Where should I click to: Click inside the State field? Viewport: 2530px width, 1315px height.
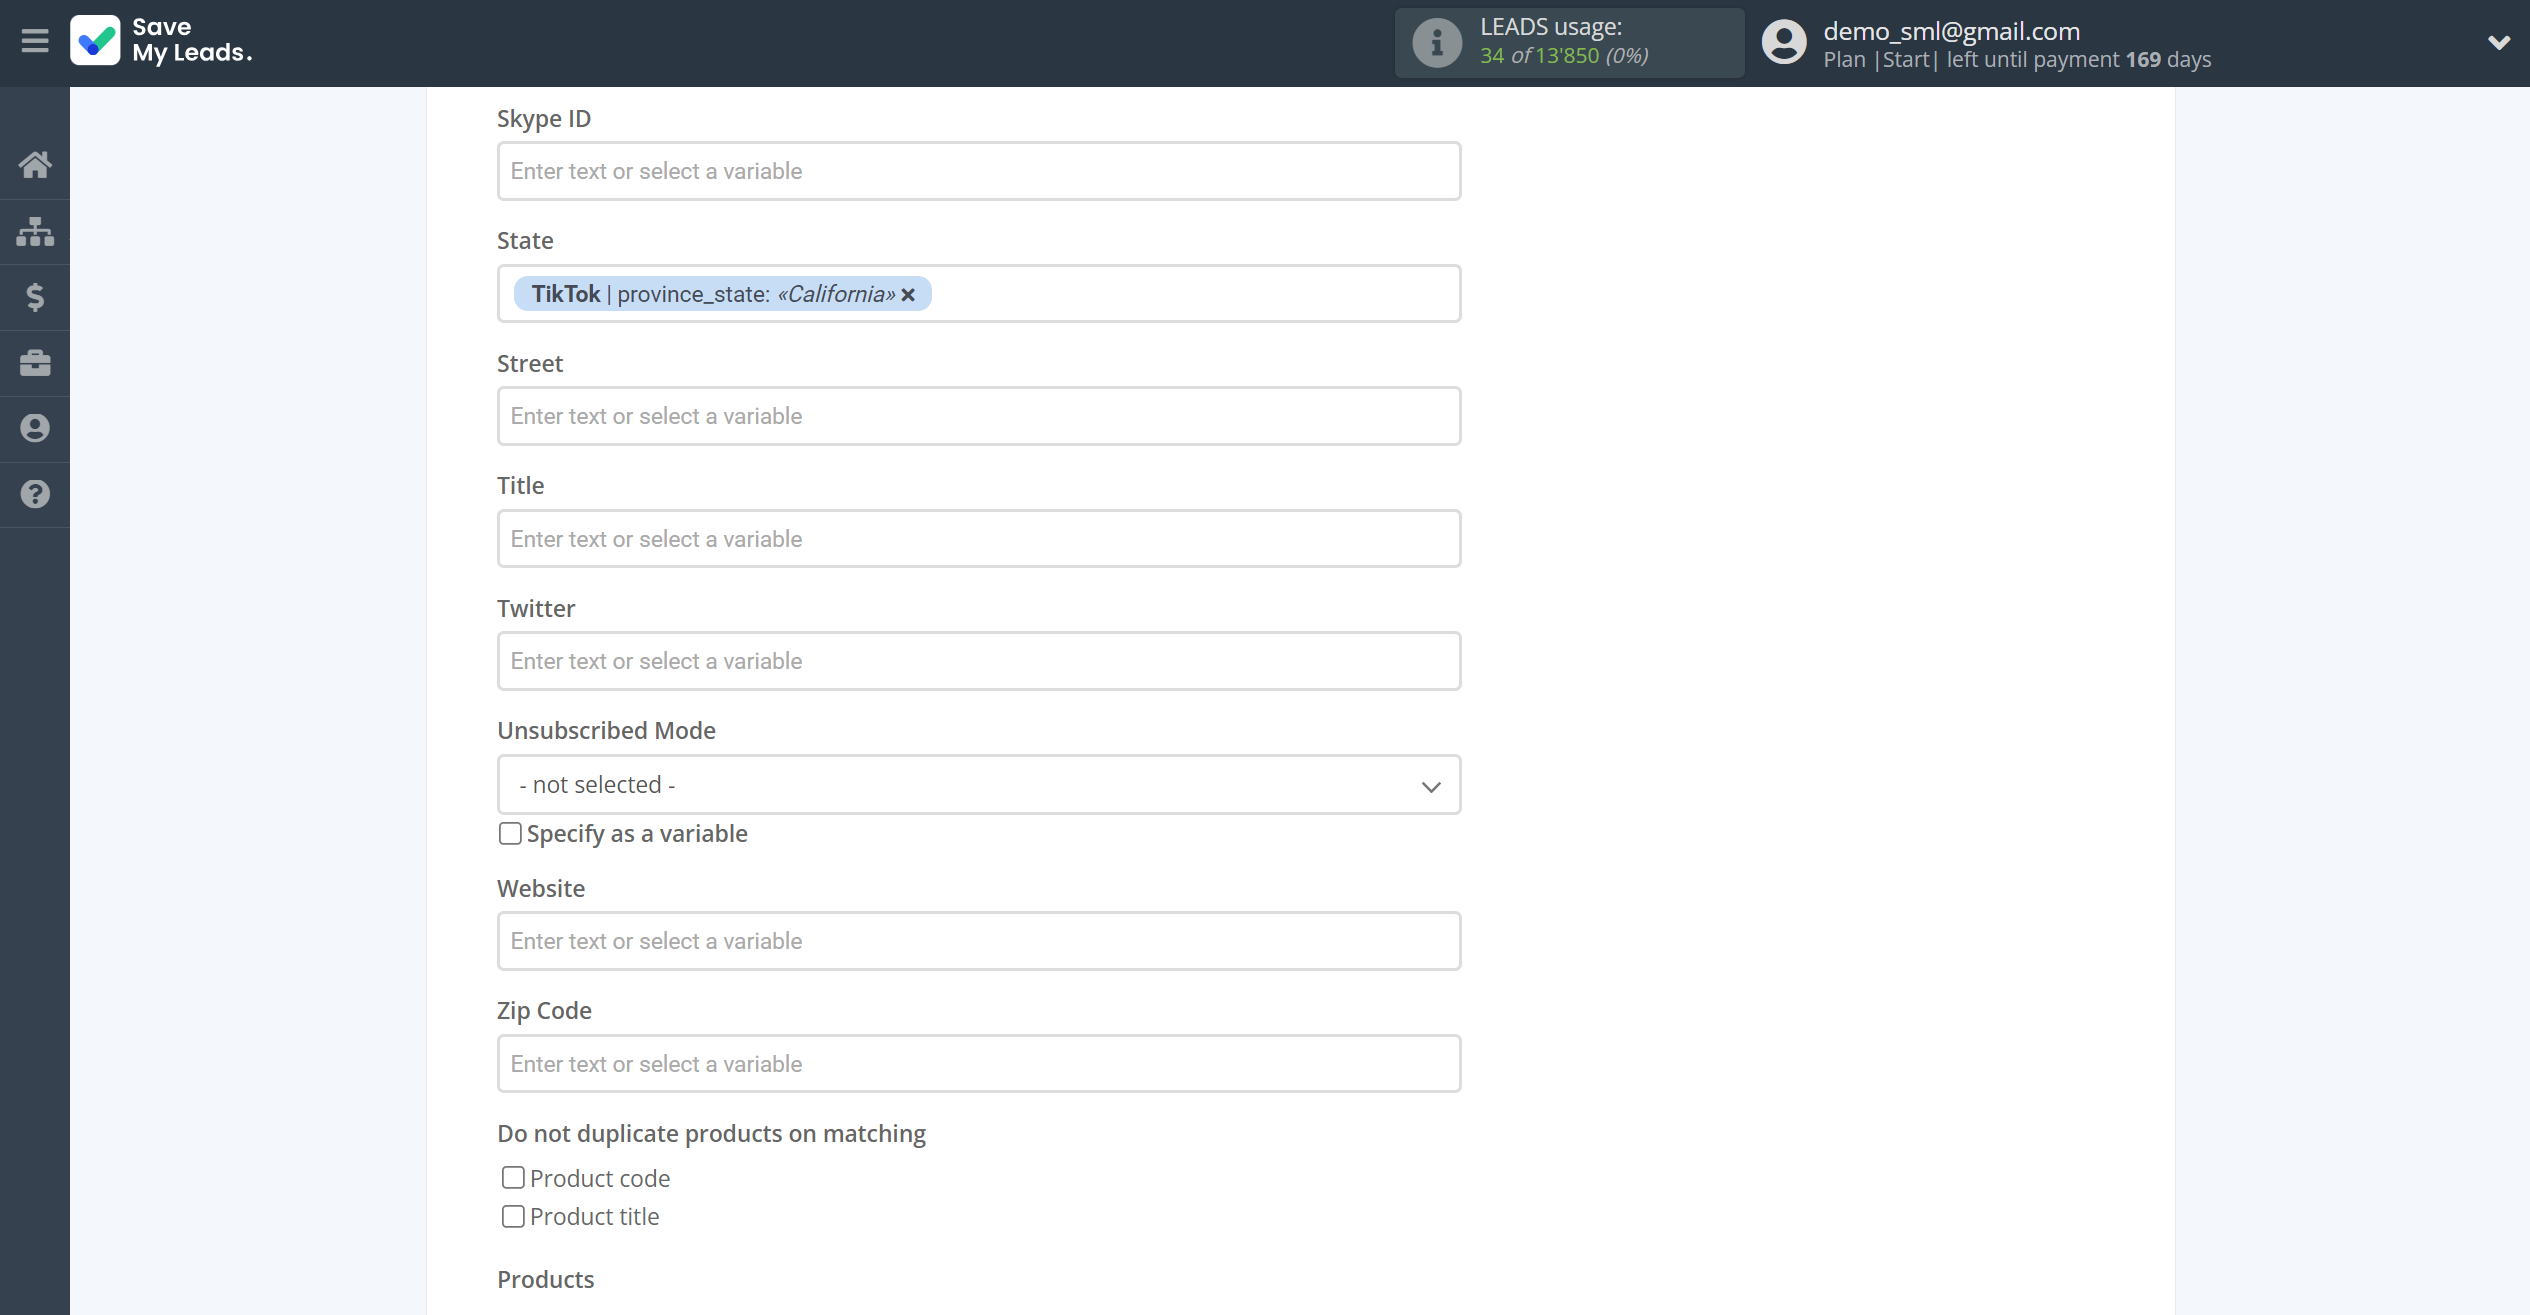[x=979, y=294]
